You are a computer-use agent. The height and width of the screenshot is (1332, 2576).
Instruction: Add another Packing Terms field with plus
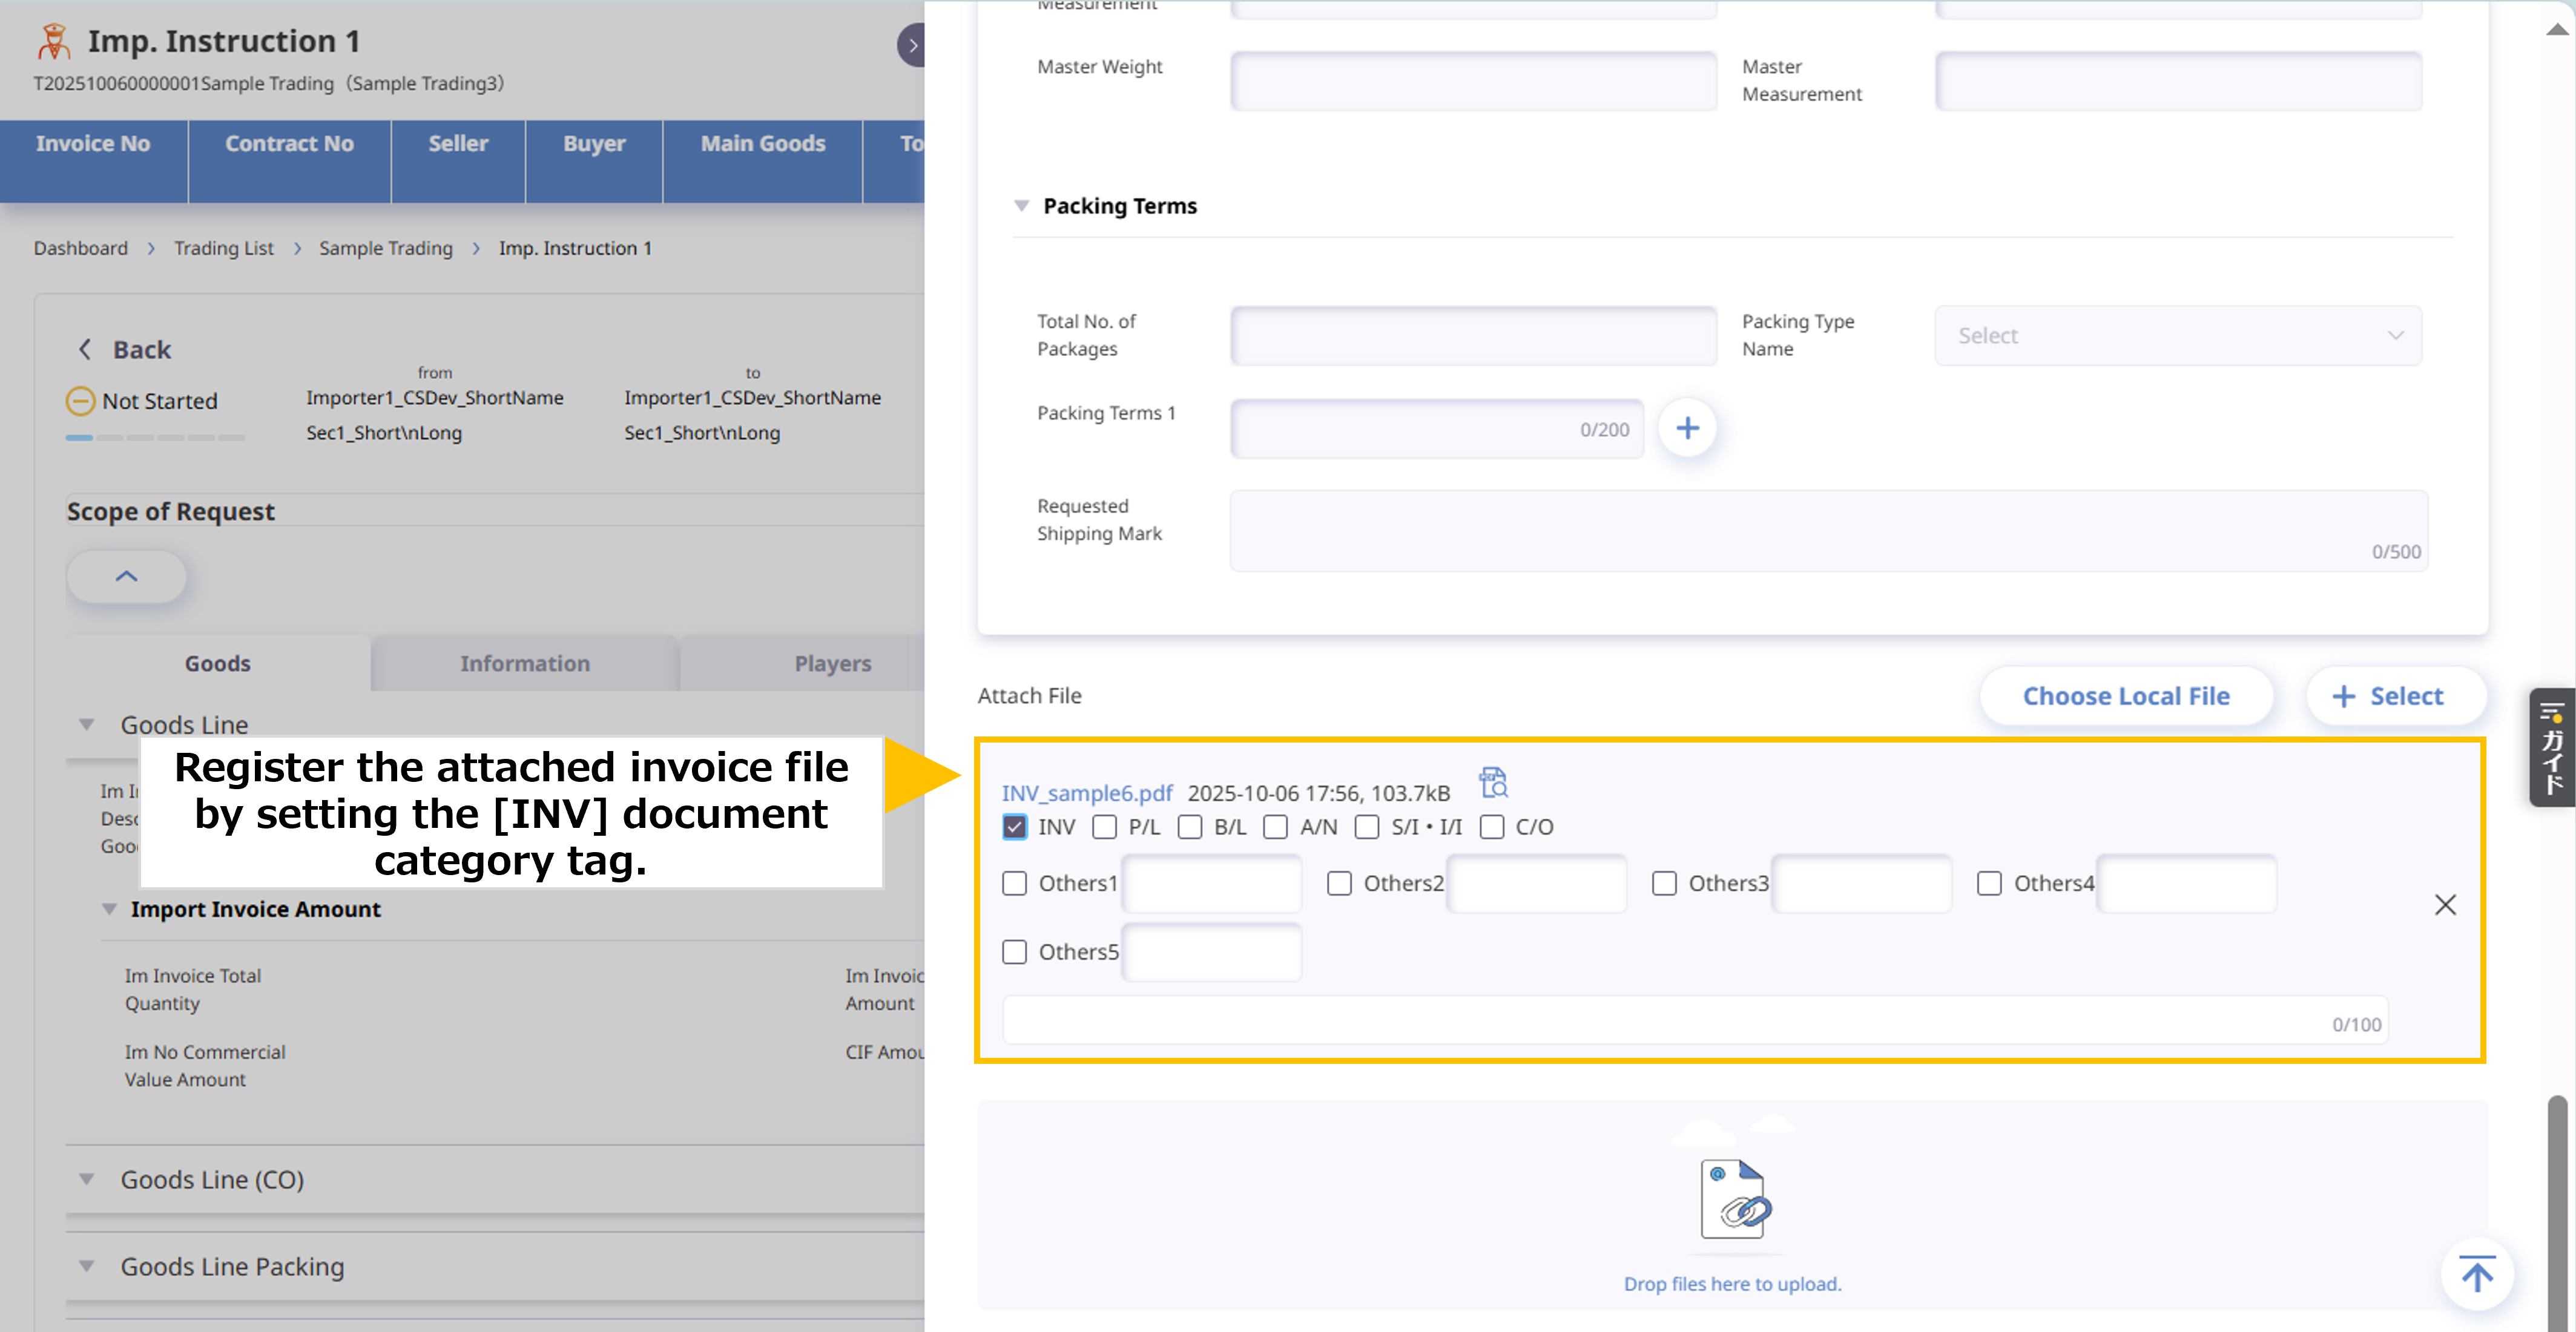1687,428
